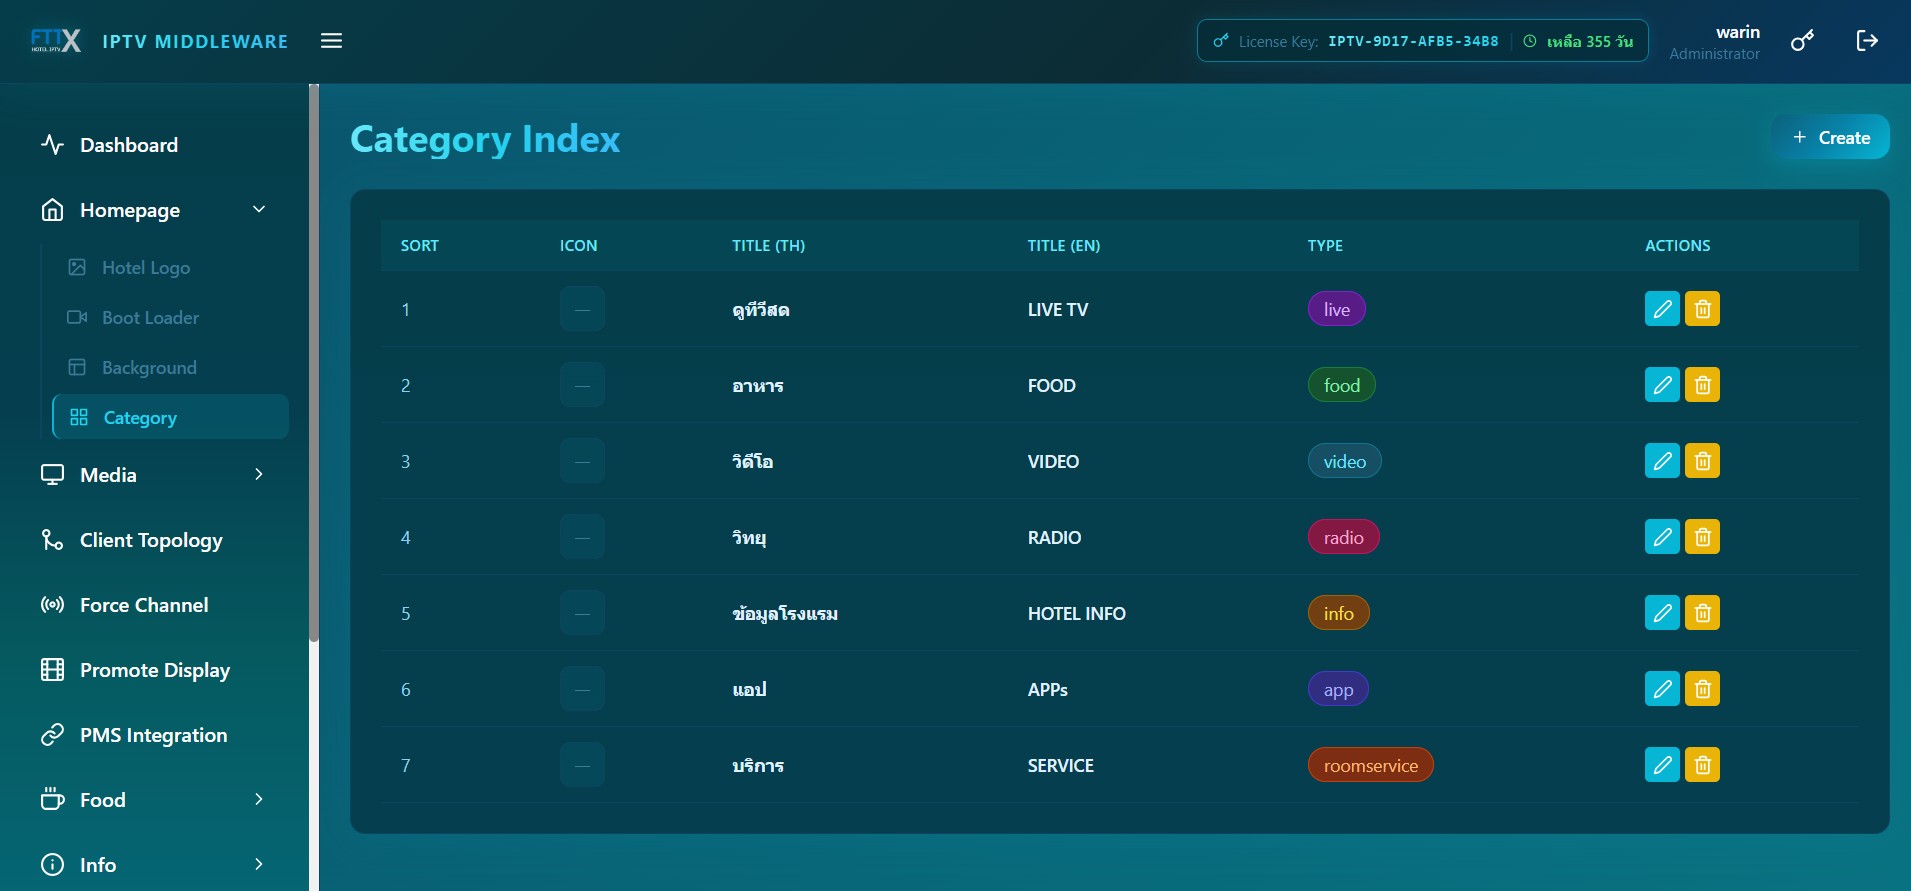Click the logout icon in header
Screen dimensions: 1911x891
tap(1866, 41)
